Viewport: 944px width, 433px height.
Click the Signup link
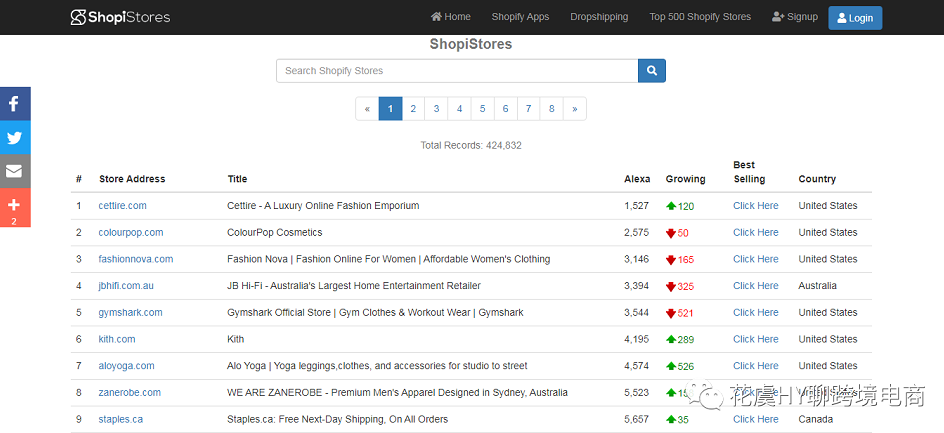click(x=795, y=17)
